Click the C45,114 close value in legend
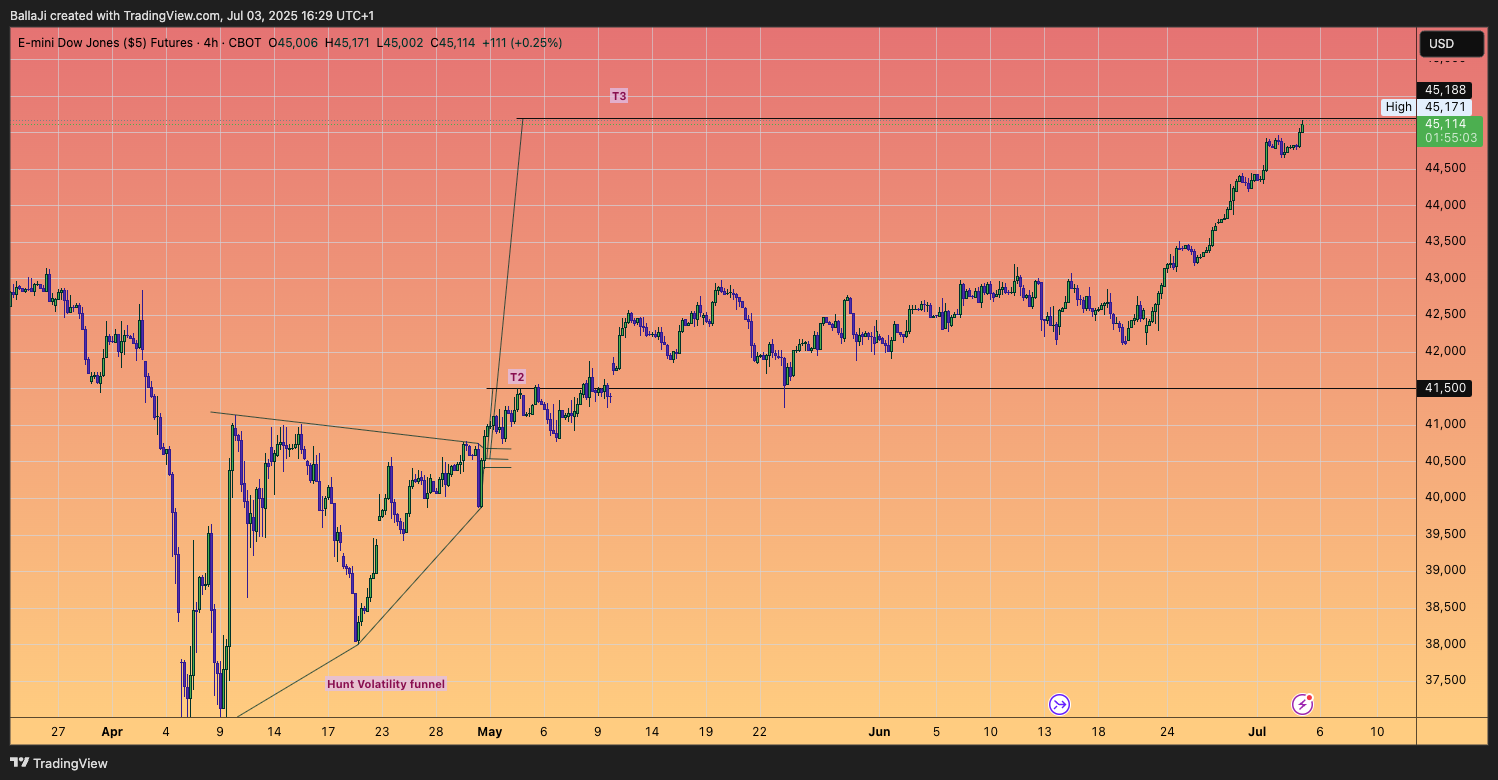Viewport: 1498px width, 780px height. (453, 43)
